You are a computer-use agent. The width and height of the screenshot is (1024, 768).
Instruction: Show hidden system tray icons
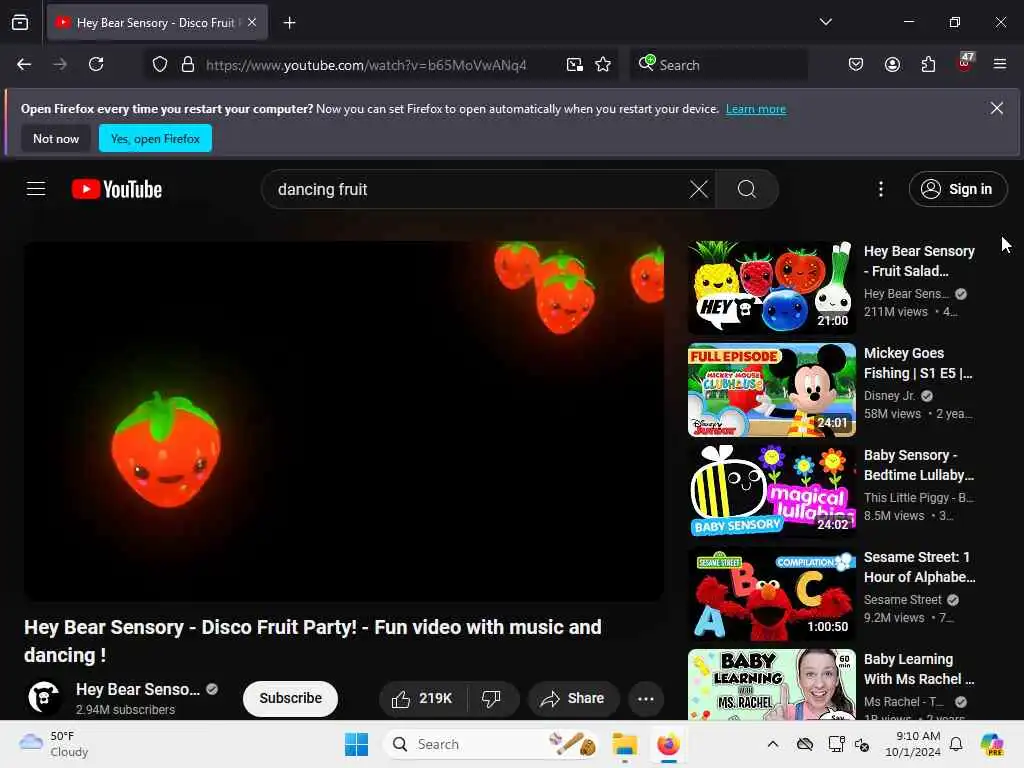[x=773, y=744]
